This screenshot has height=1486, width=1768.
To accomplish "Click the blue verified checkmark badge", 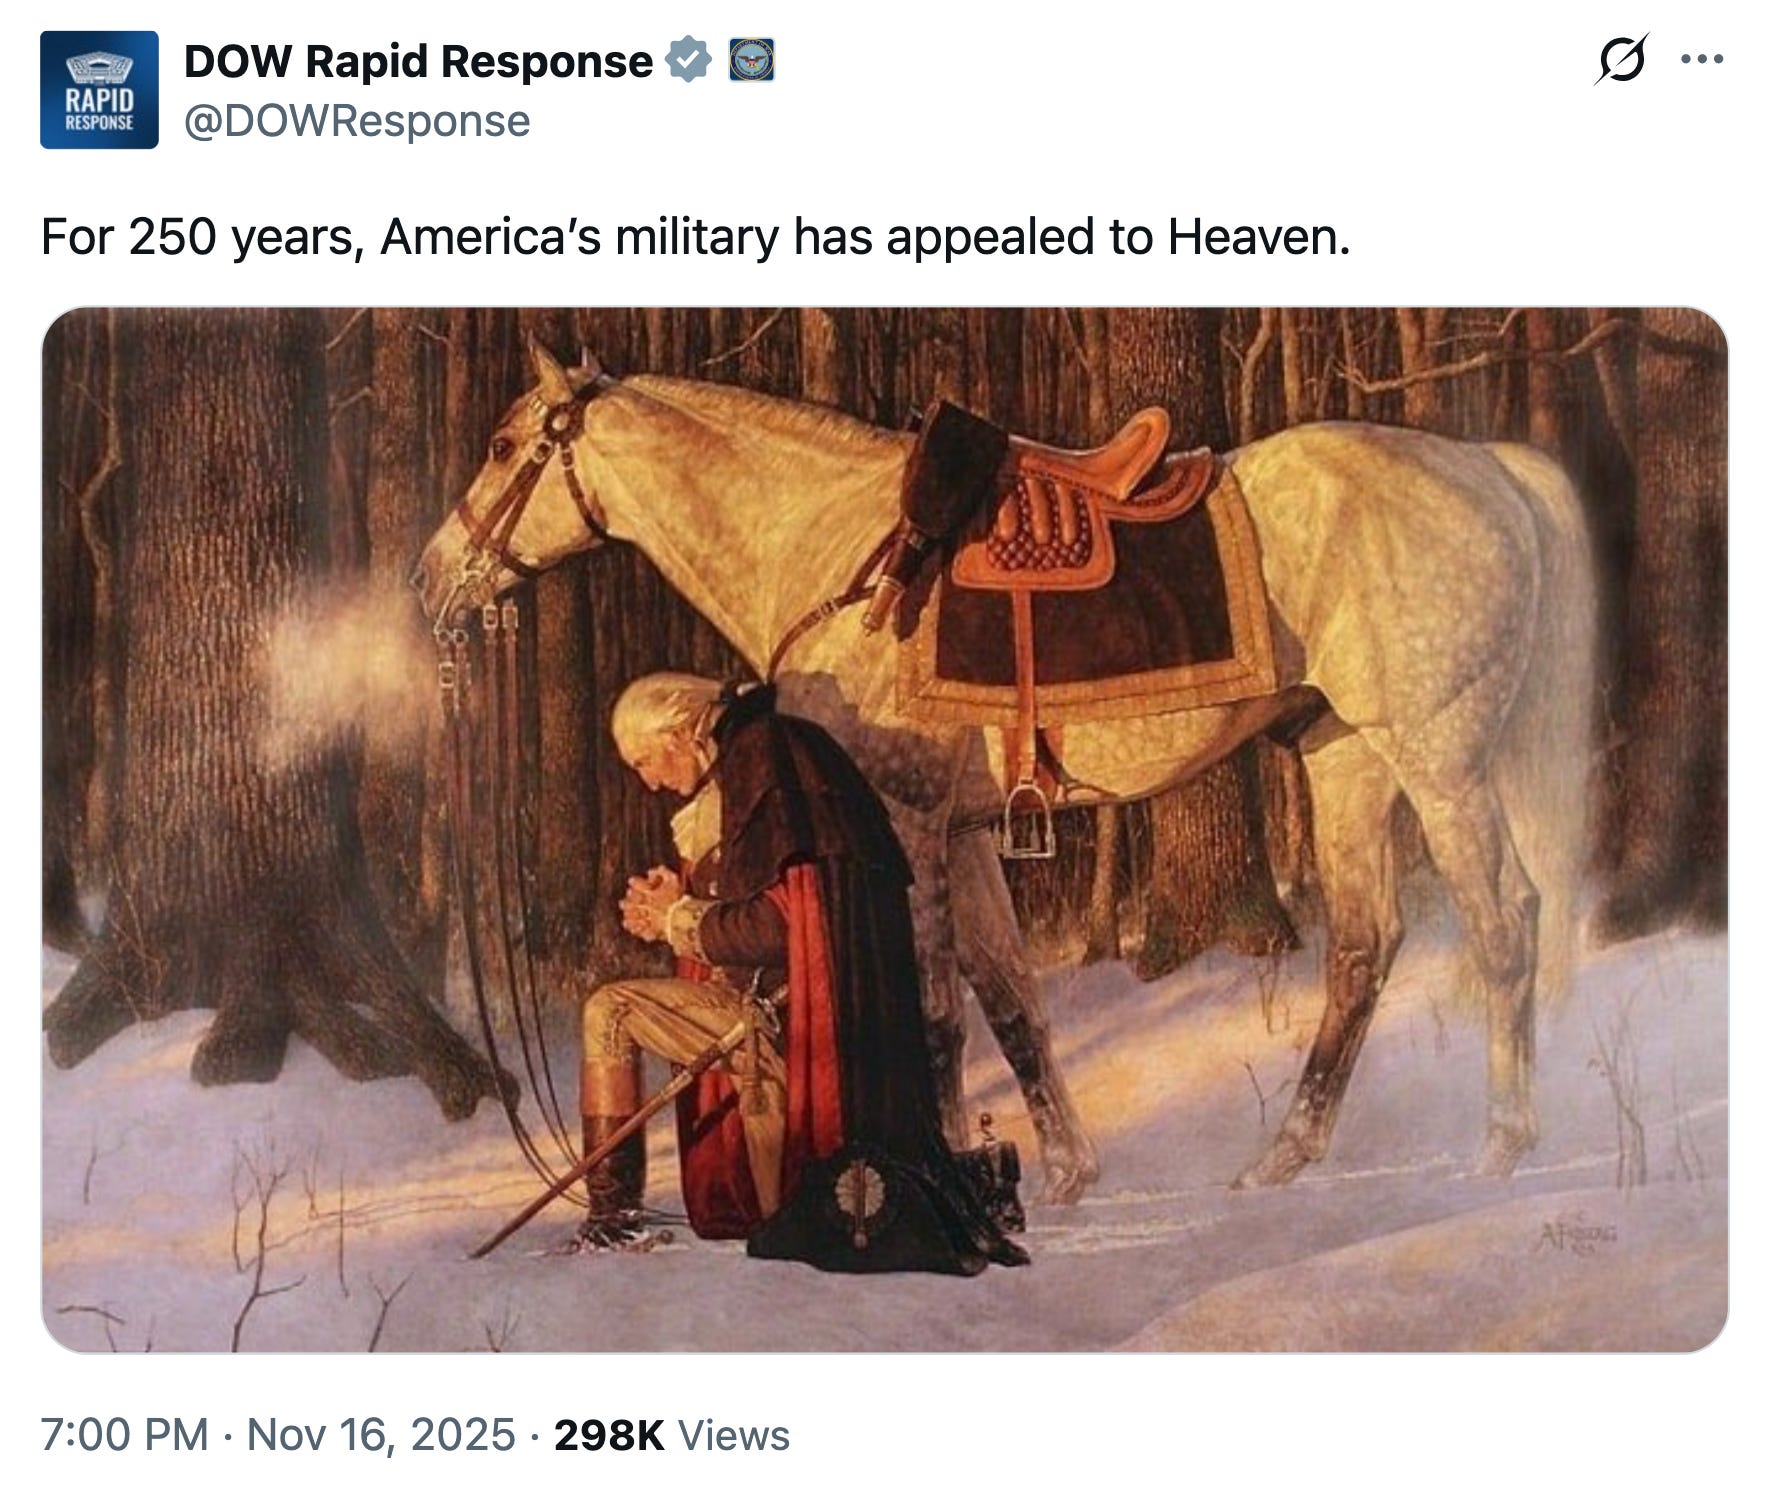I will coord(688,60).
